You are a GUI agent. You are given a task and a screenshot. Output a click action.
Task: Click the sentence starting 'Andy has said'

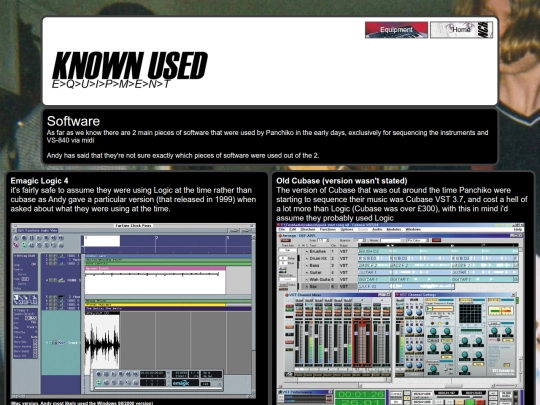point(183,155)
